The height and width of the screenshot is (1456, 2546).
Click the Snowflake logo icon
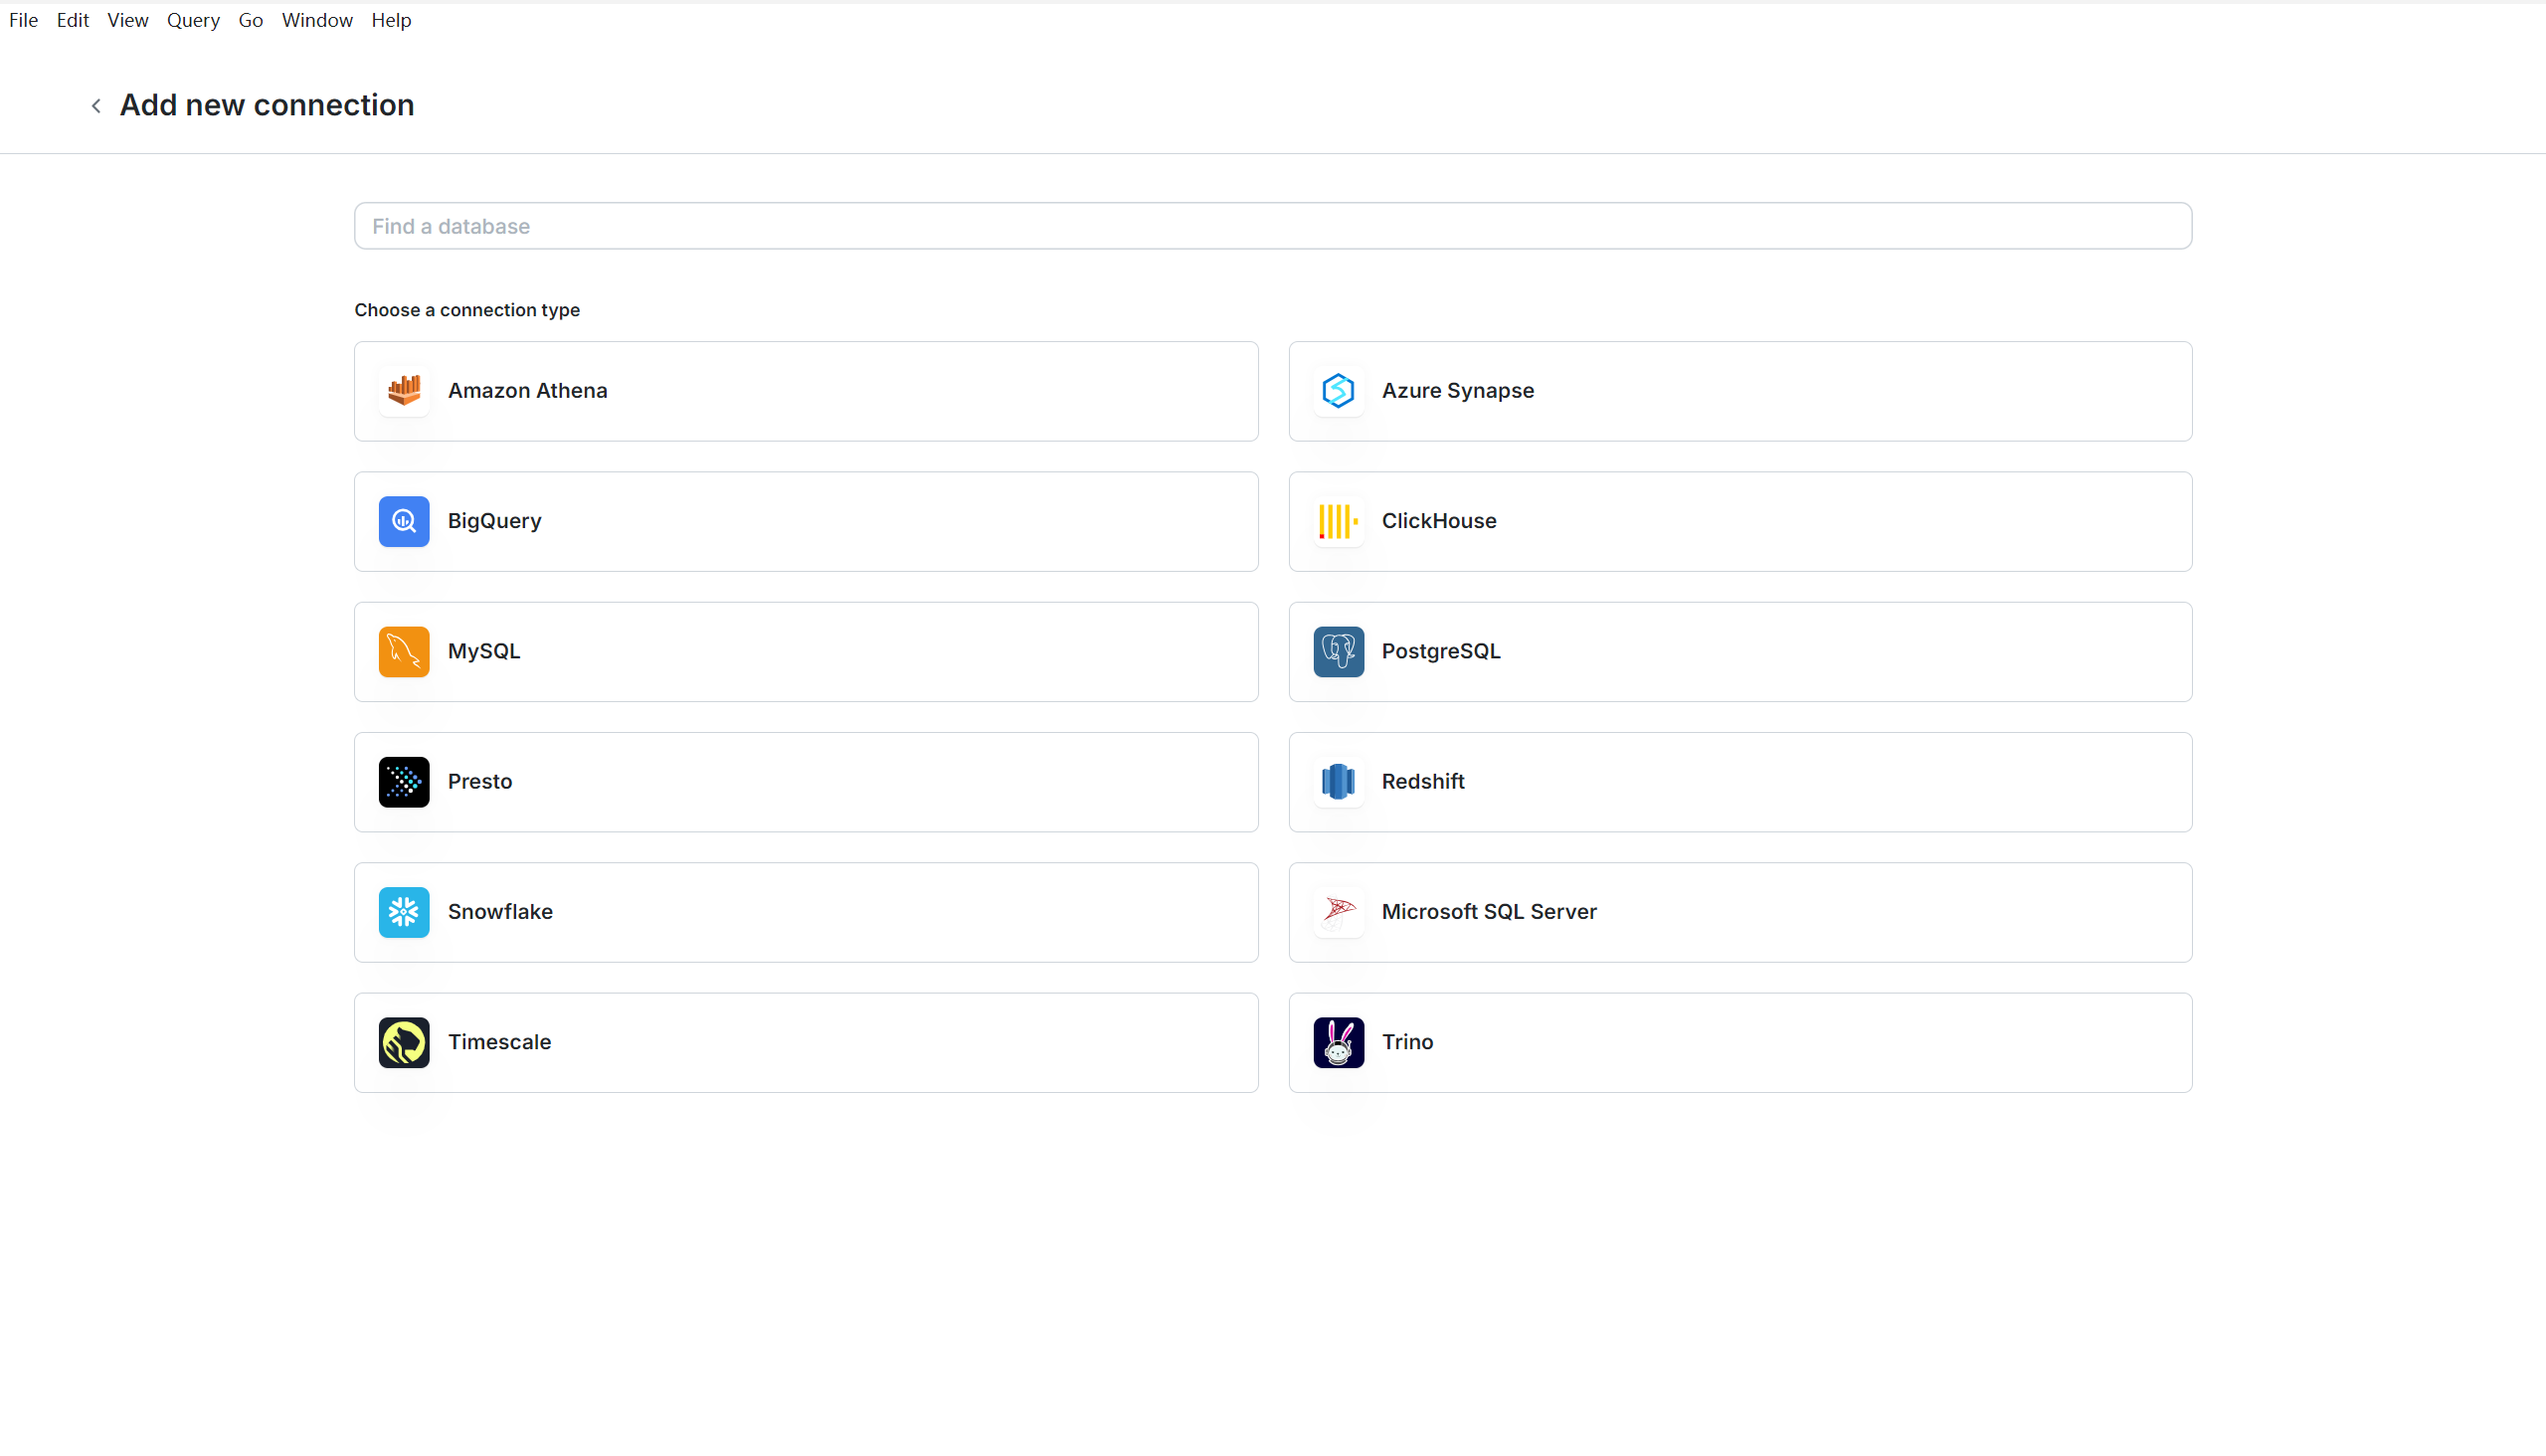tap(404, 912)
